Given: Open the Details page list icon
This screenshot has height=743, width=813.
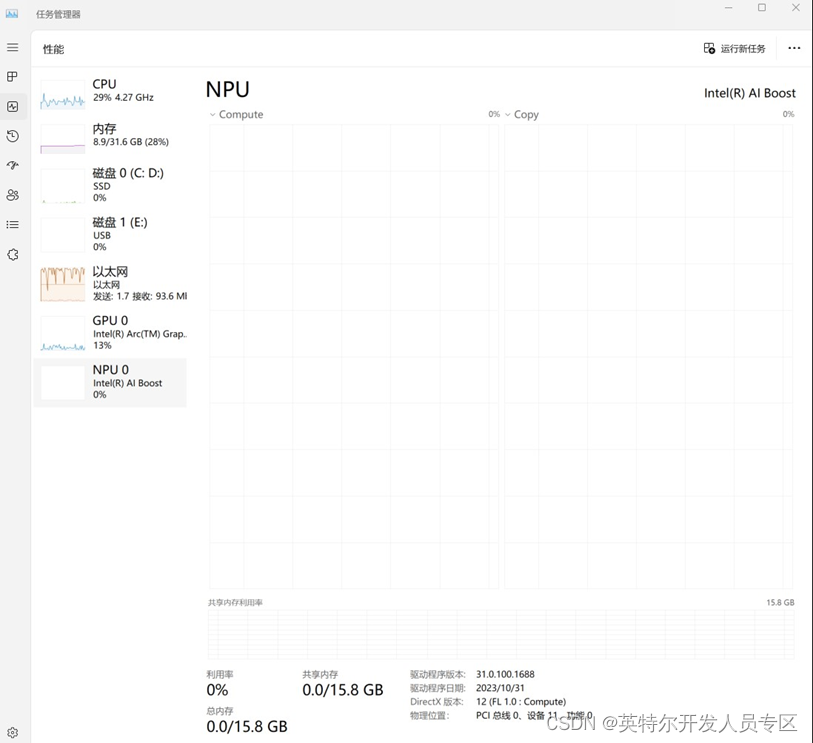Looking at the screenshot, I should click(x=12, y=225).
